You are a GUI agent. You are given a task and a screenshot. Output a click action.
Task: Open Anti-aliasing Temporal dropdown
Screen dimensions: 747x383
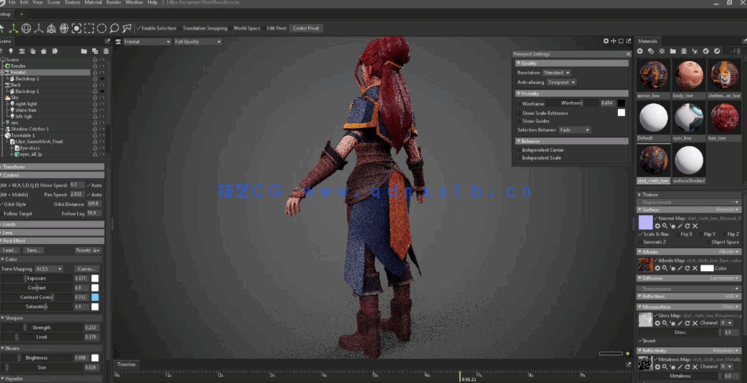coord(562,82)
